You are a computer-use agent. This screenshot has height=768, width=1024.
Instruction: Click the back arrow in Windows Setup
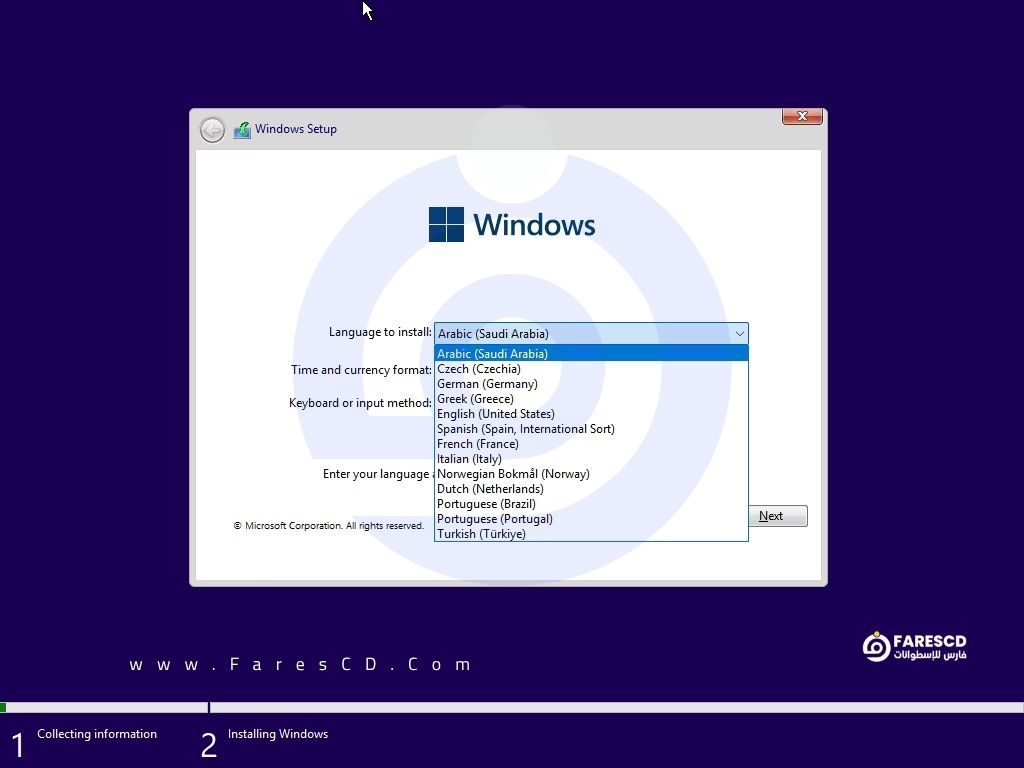click(212, 130)
